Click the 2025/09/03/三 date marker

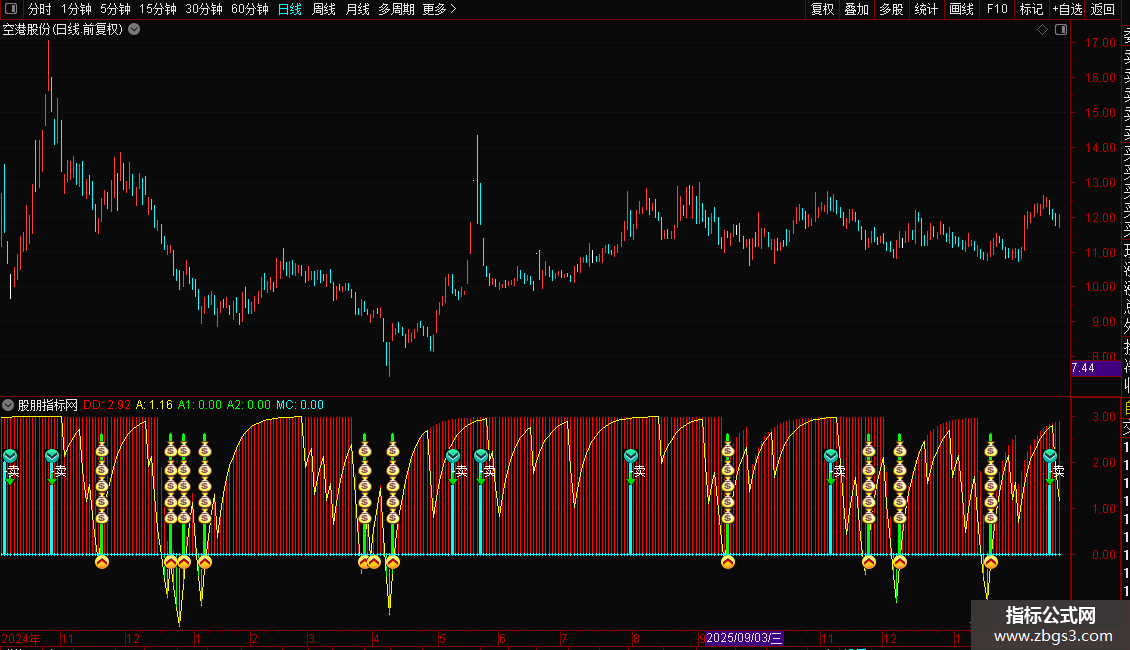(744, 638)
